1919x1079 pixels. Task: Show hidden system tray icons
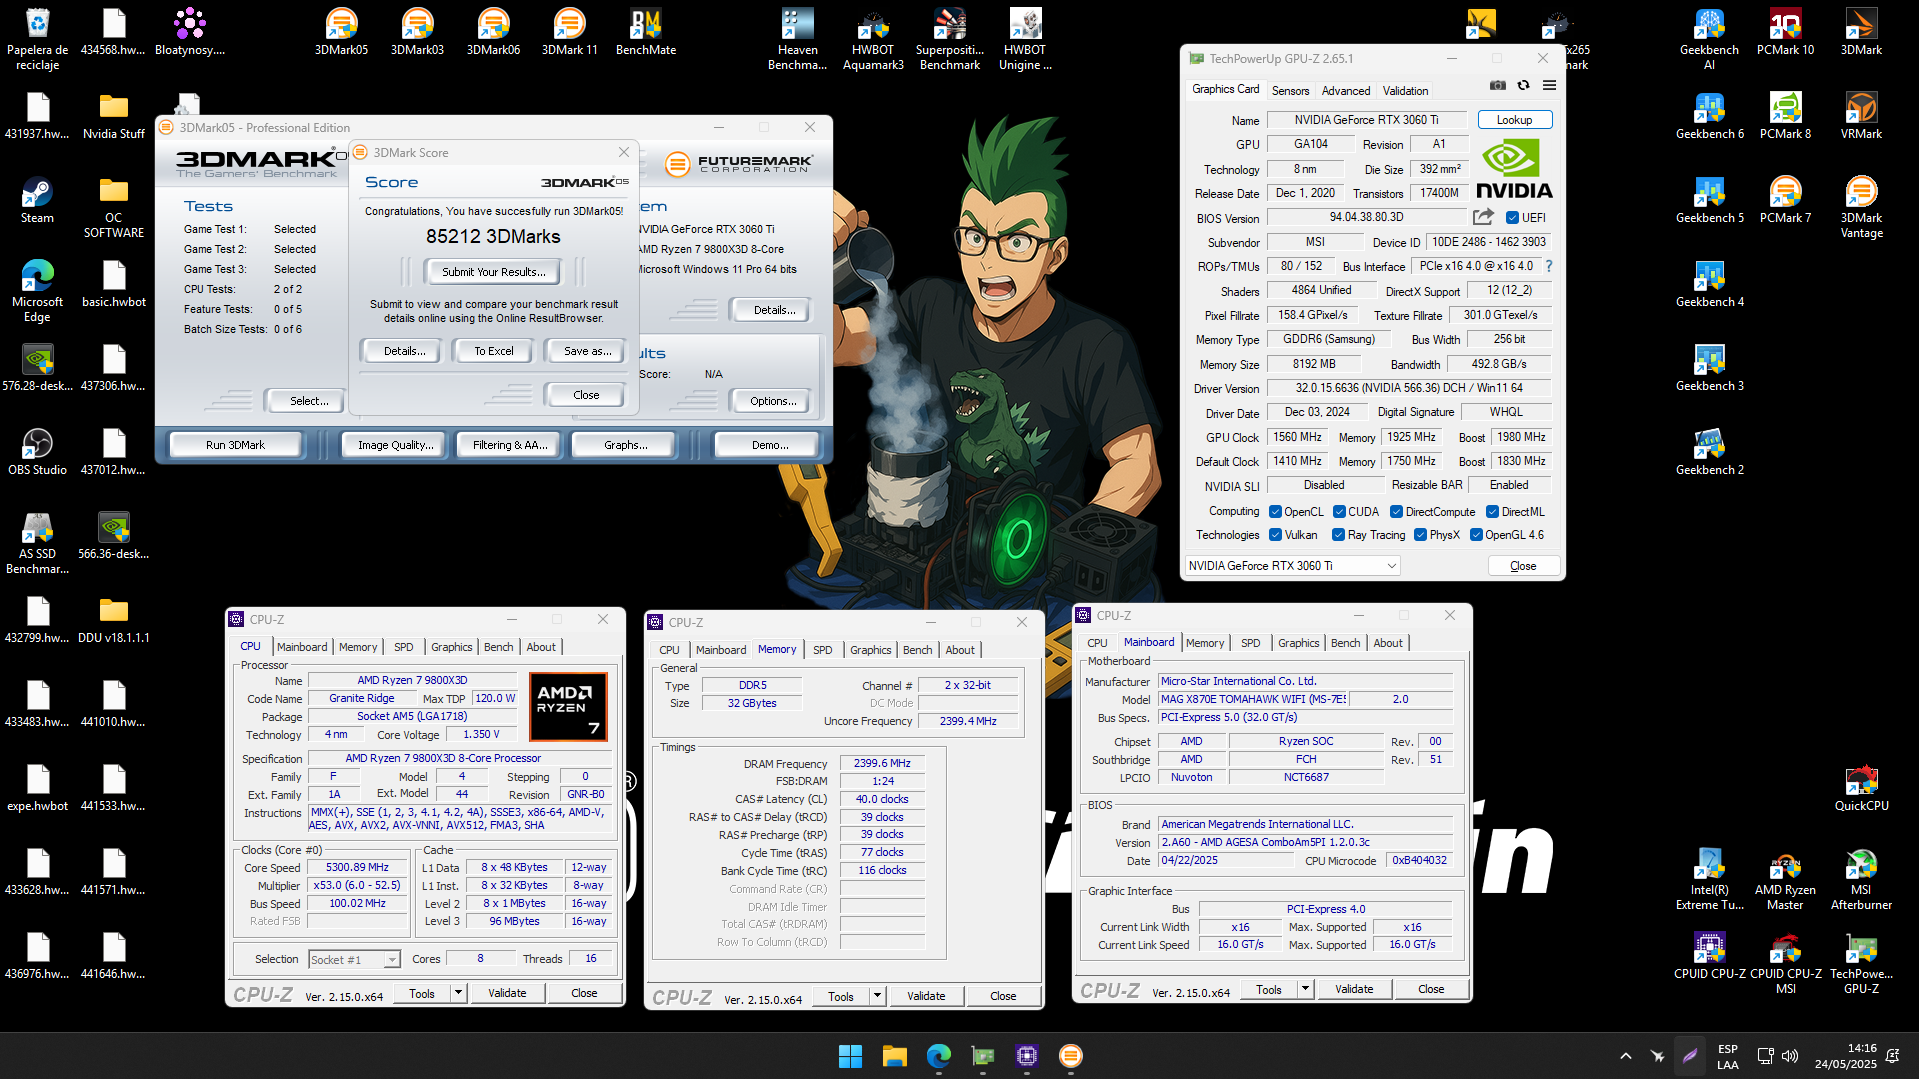(x=1626, y=1056)
